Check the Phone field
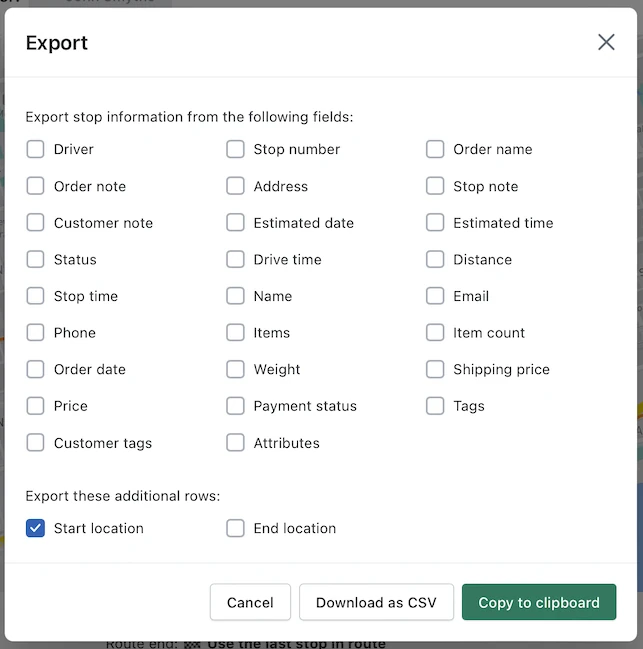Image resolution: width=643 pixels, height=649 pixels. click(35, 332)
